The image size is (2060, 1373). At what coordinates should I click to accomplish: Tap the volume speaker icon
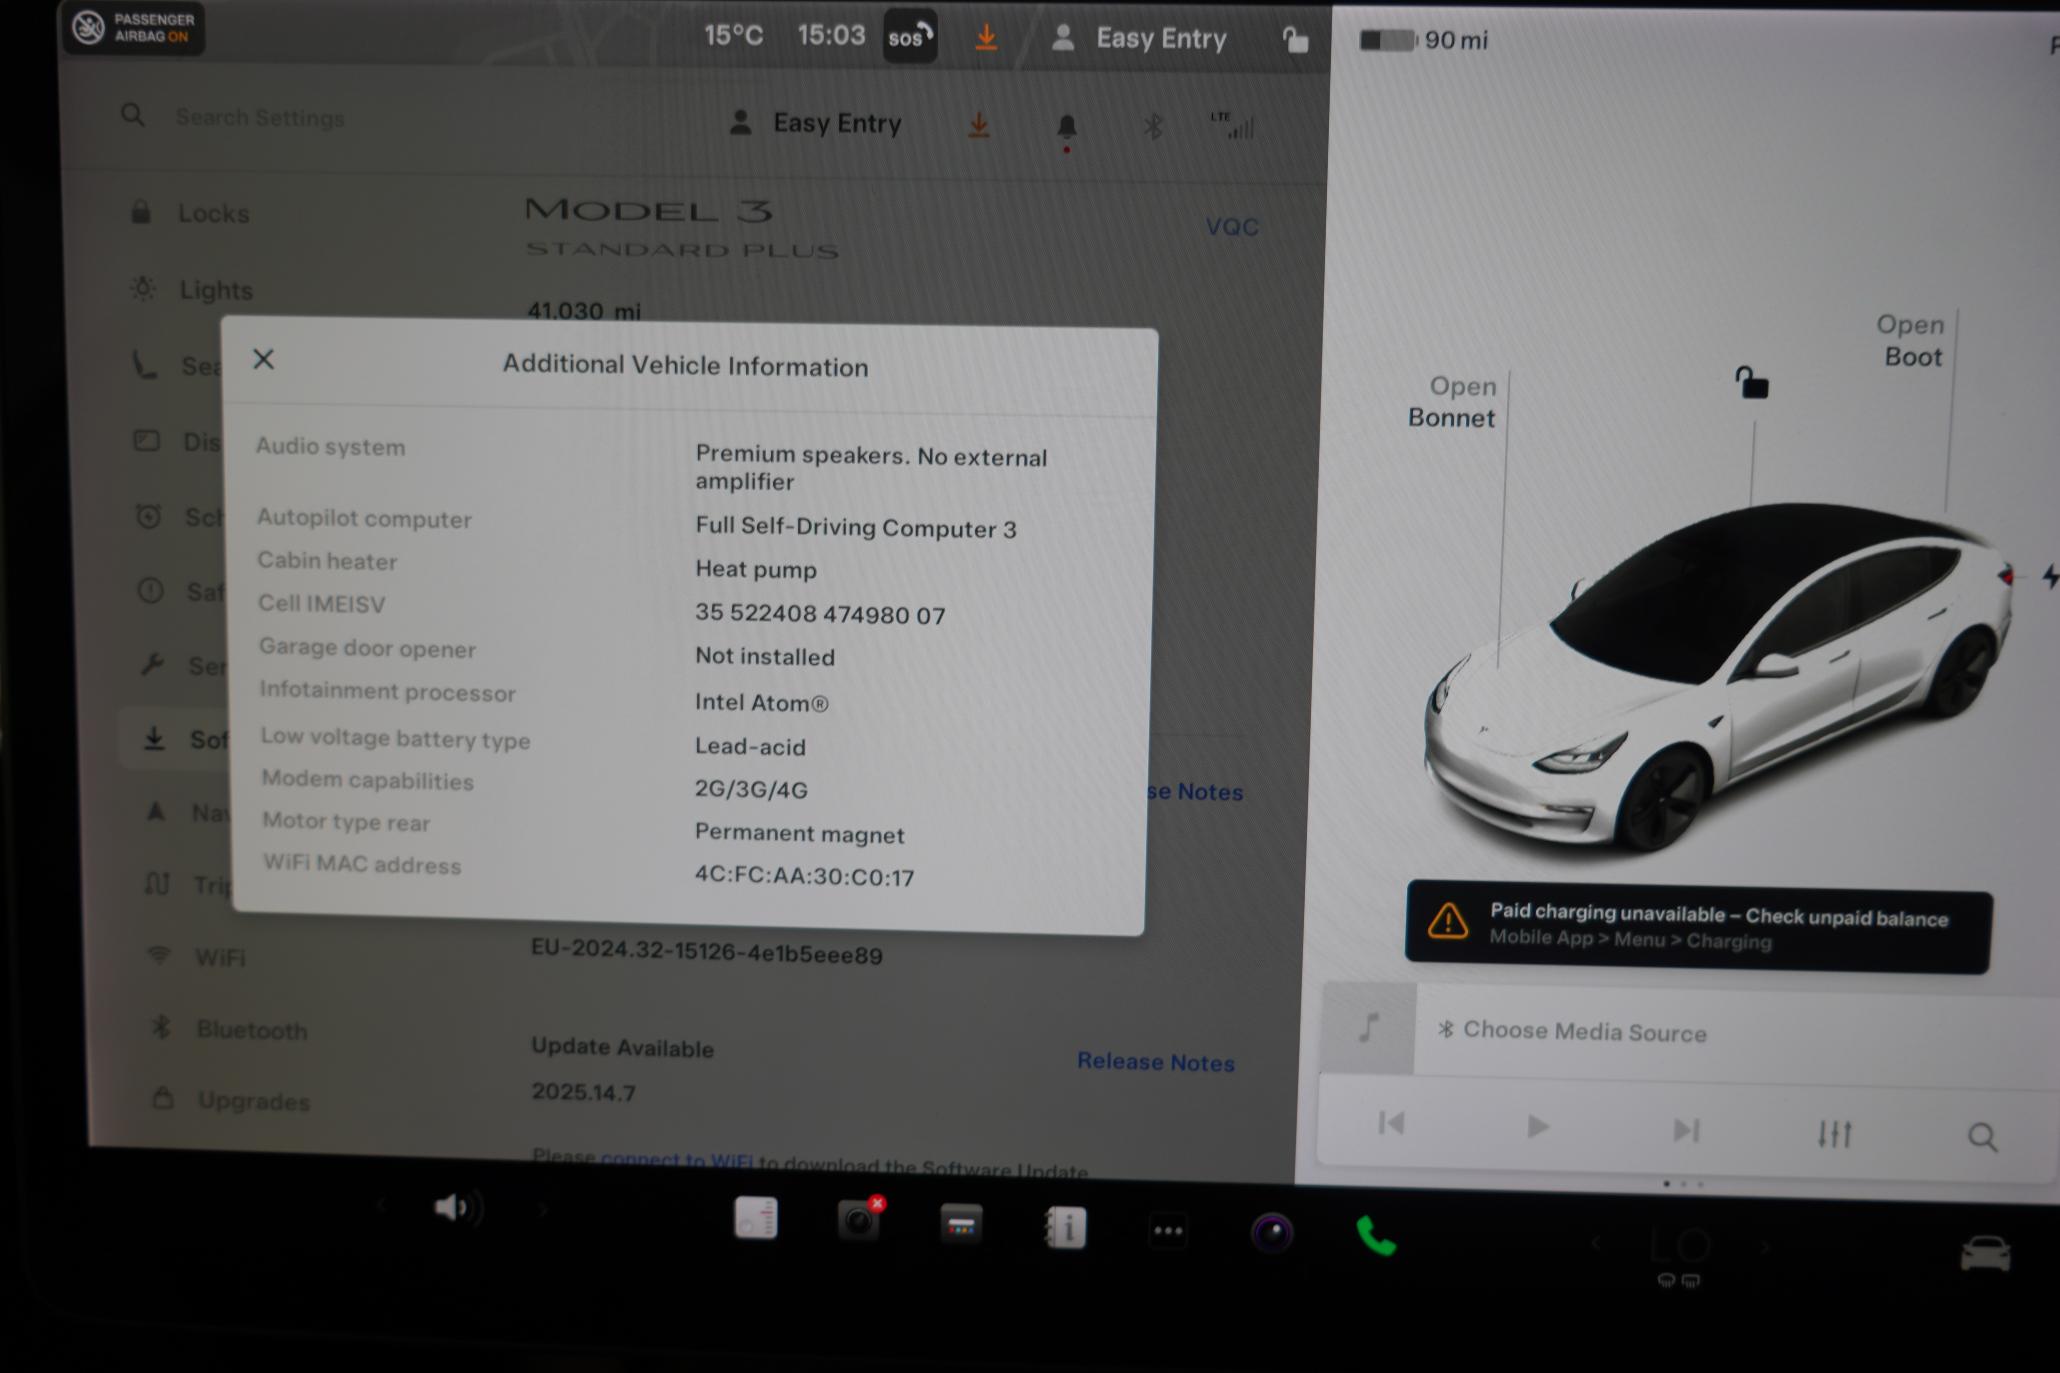[457, 1208]
